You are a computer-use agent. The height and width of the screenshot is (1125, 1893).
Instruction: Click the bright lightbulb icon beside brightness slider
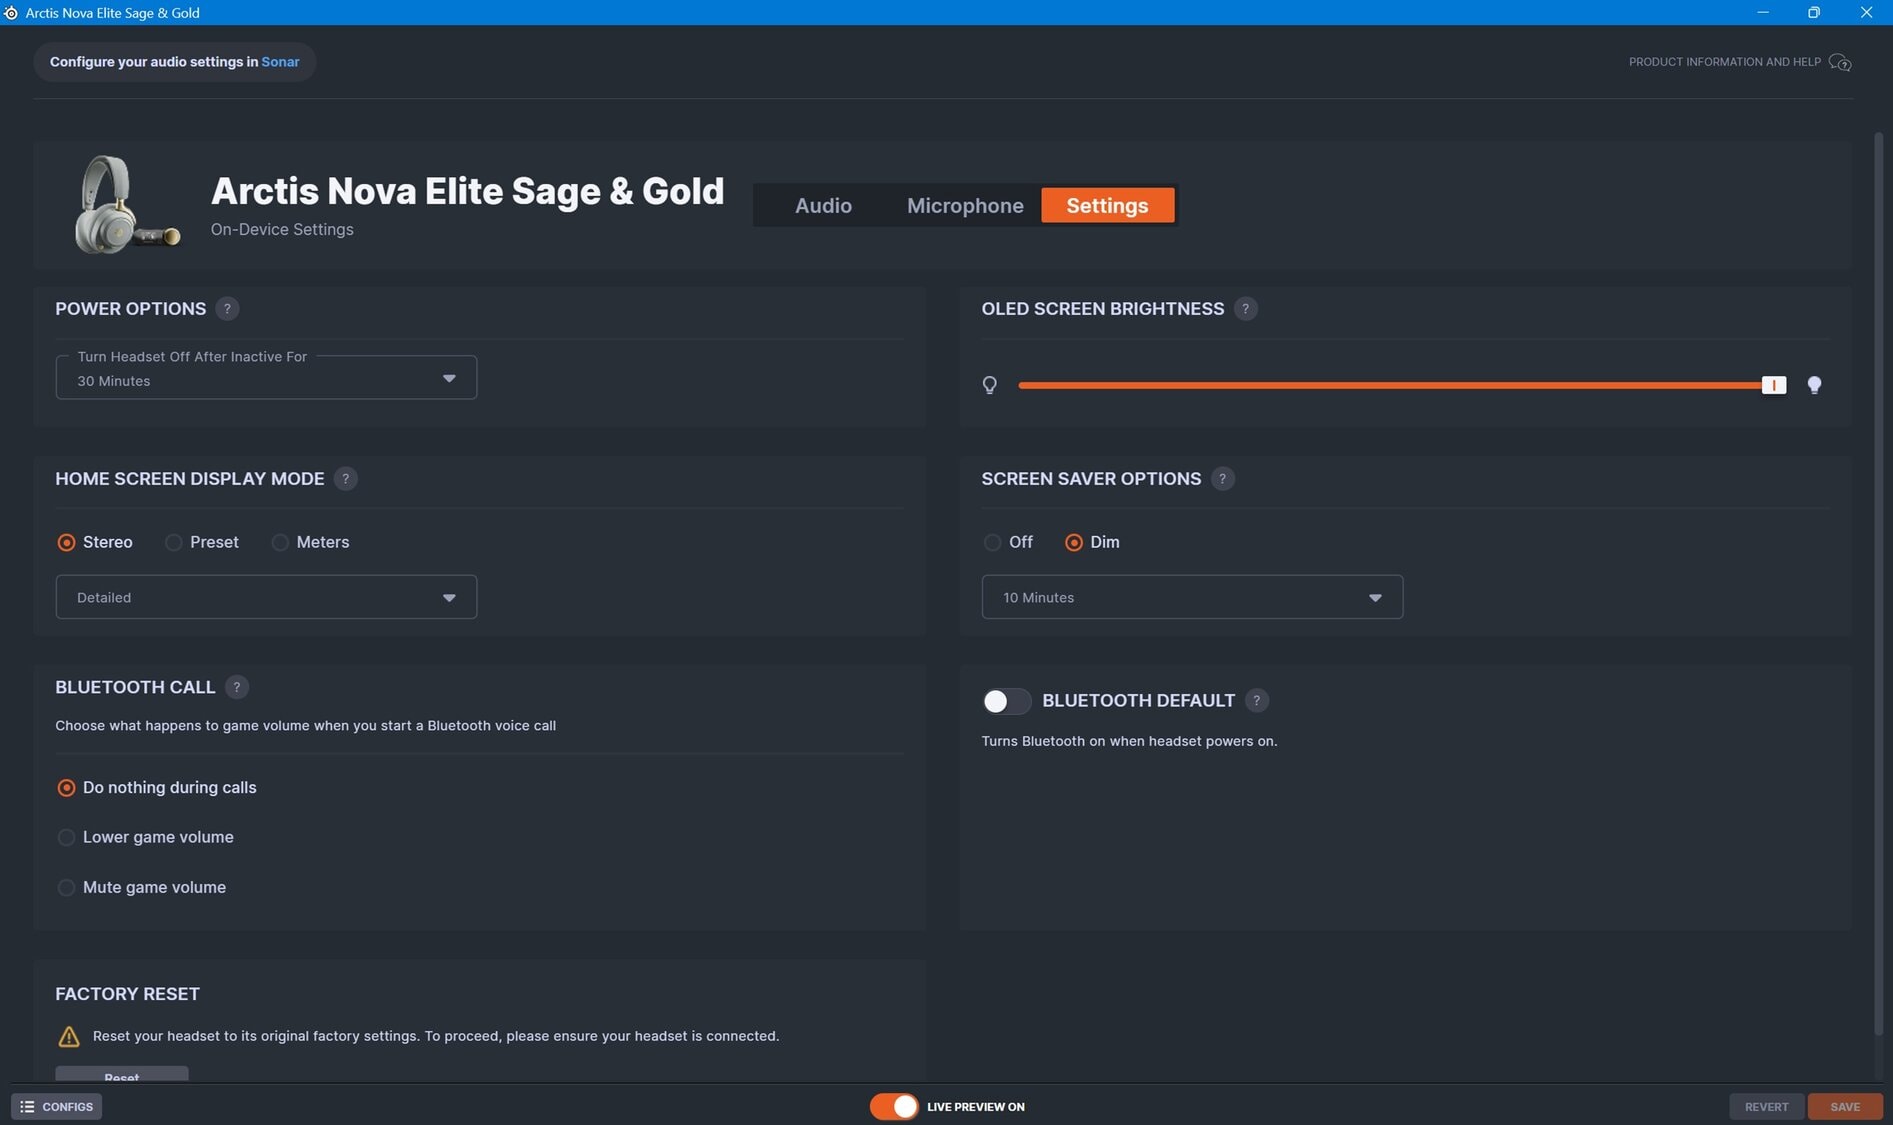point(1814,385)
